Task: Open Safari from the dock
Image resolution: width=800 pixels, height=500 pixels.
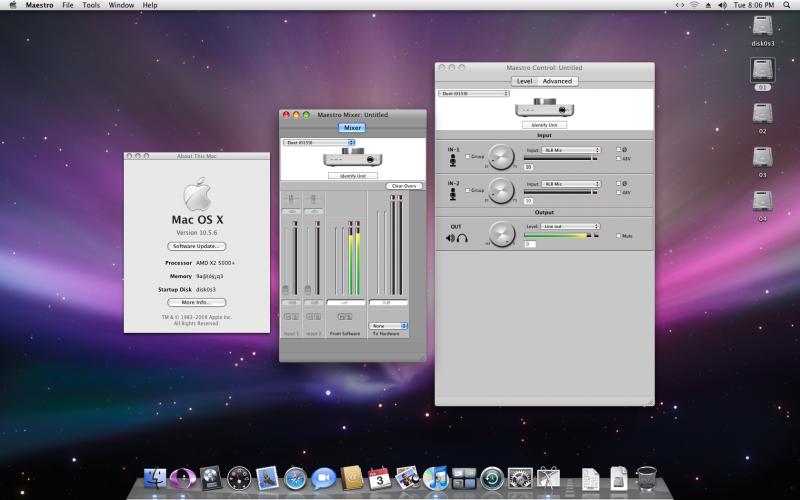Action: pyautogui.click(x=295, y=478)
